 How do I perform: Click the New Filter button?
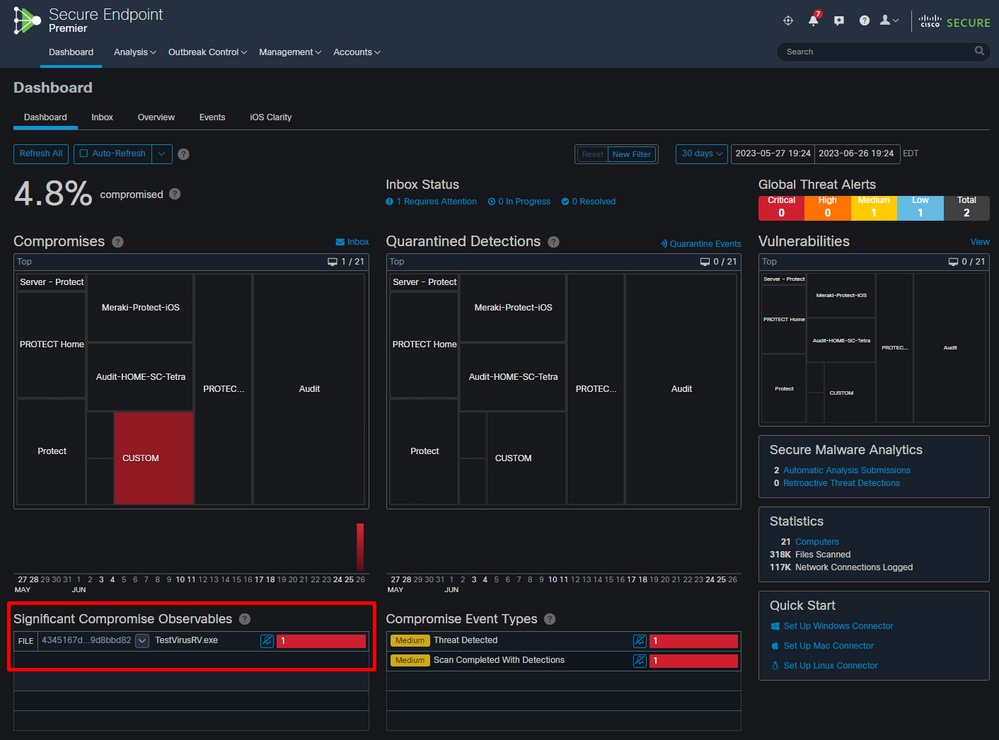pyautogui.click(x=631, y=154)
